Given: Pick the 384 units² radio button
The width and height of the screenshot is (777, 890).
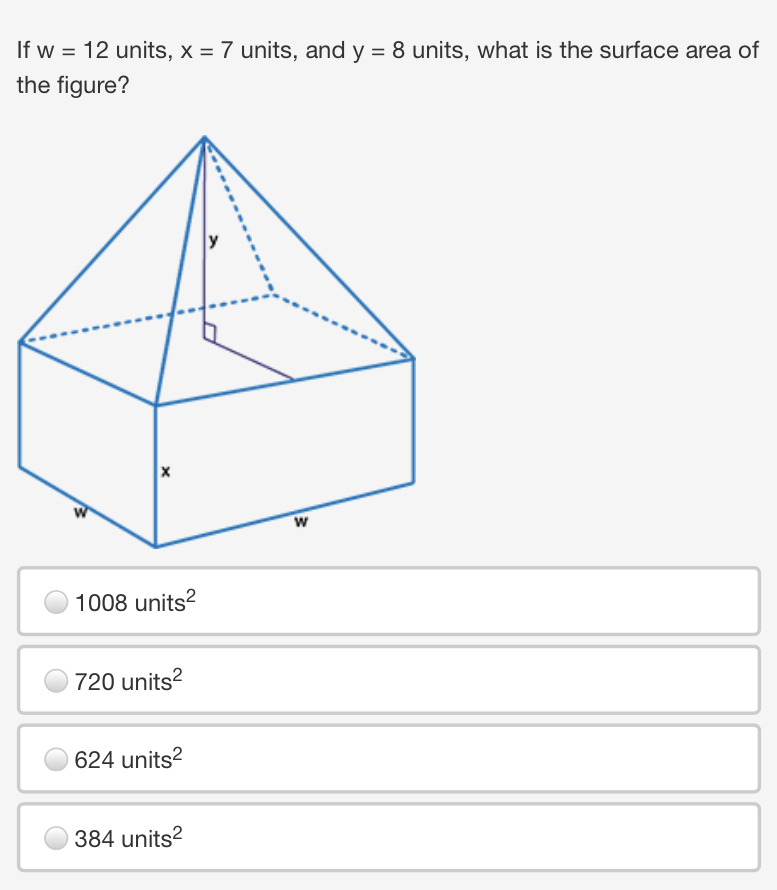Looking at the screenshot, I should coord(57,838).
